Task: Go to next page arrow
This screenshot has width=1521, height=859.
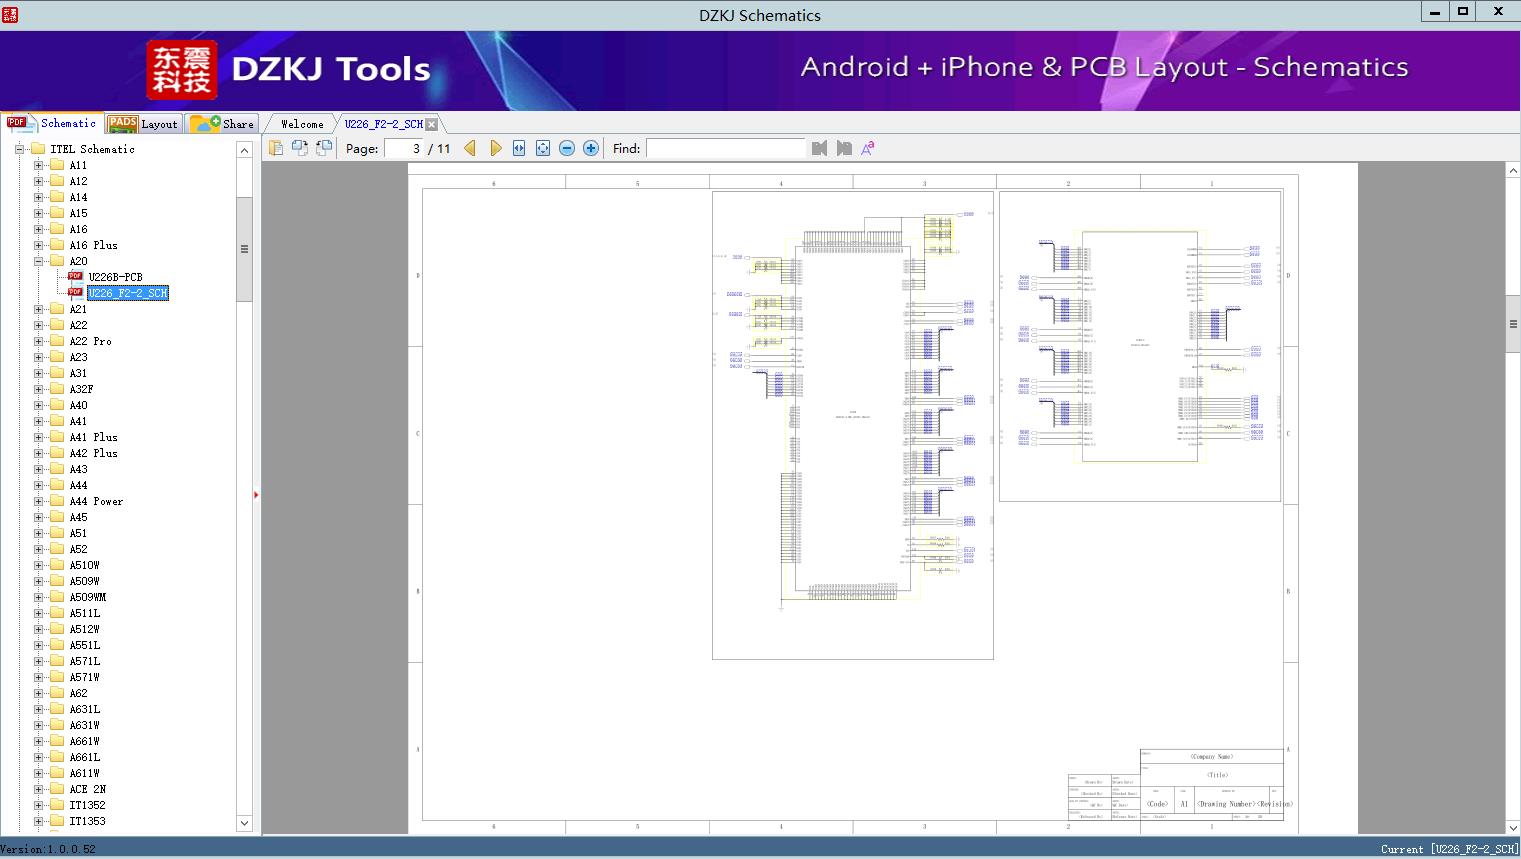Action: tap(495, 148)
